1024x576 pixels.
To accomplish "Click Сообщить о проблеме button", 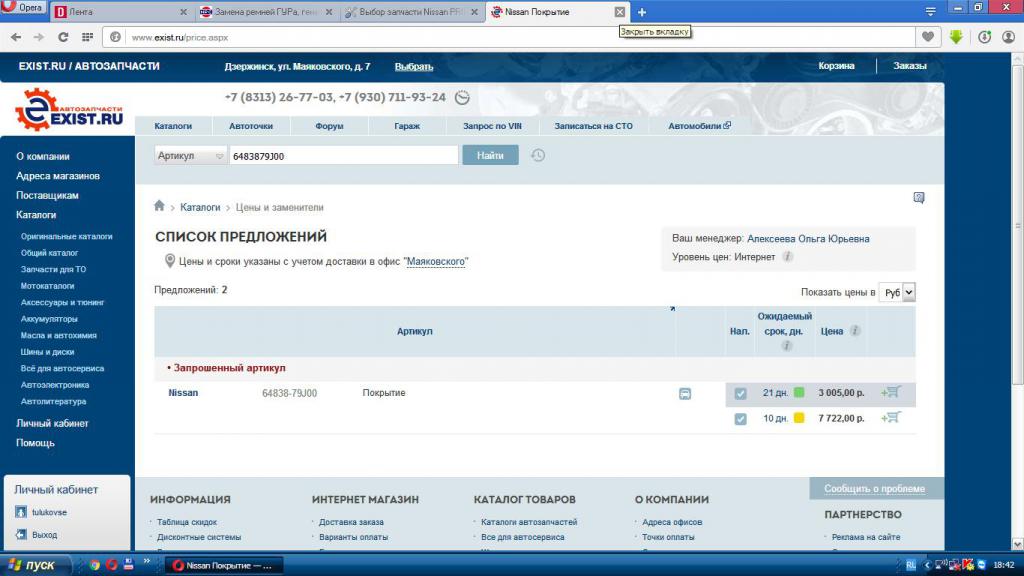I will pos(874,488).
